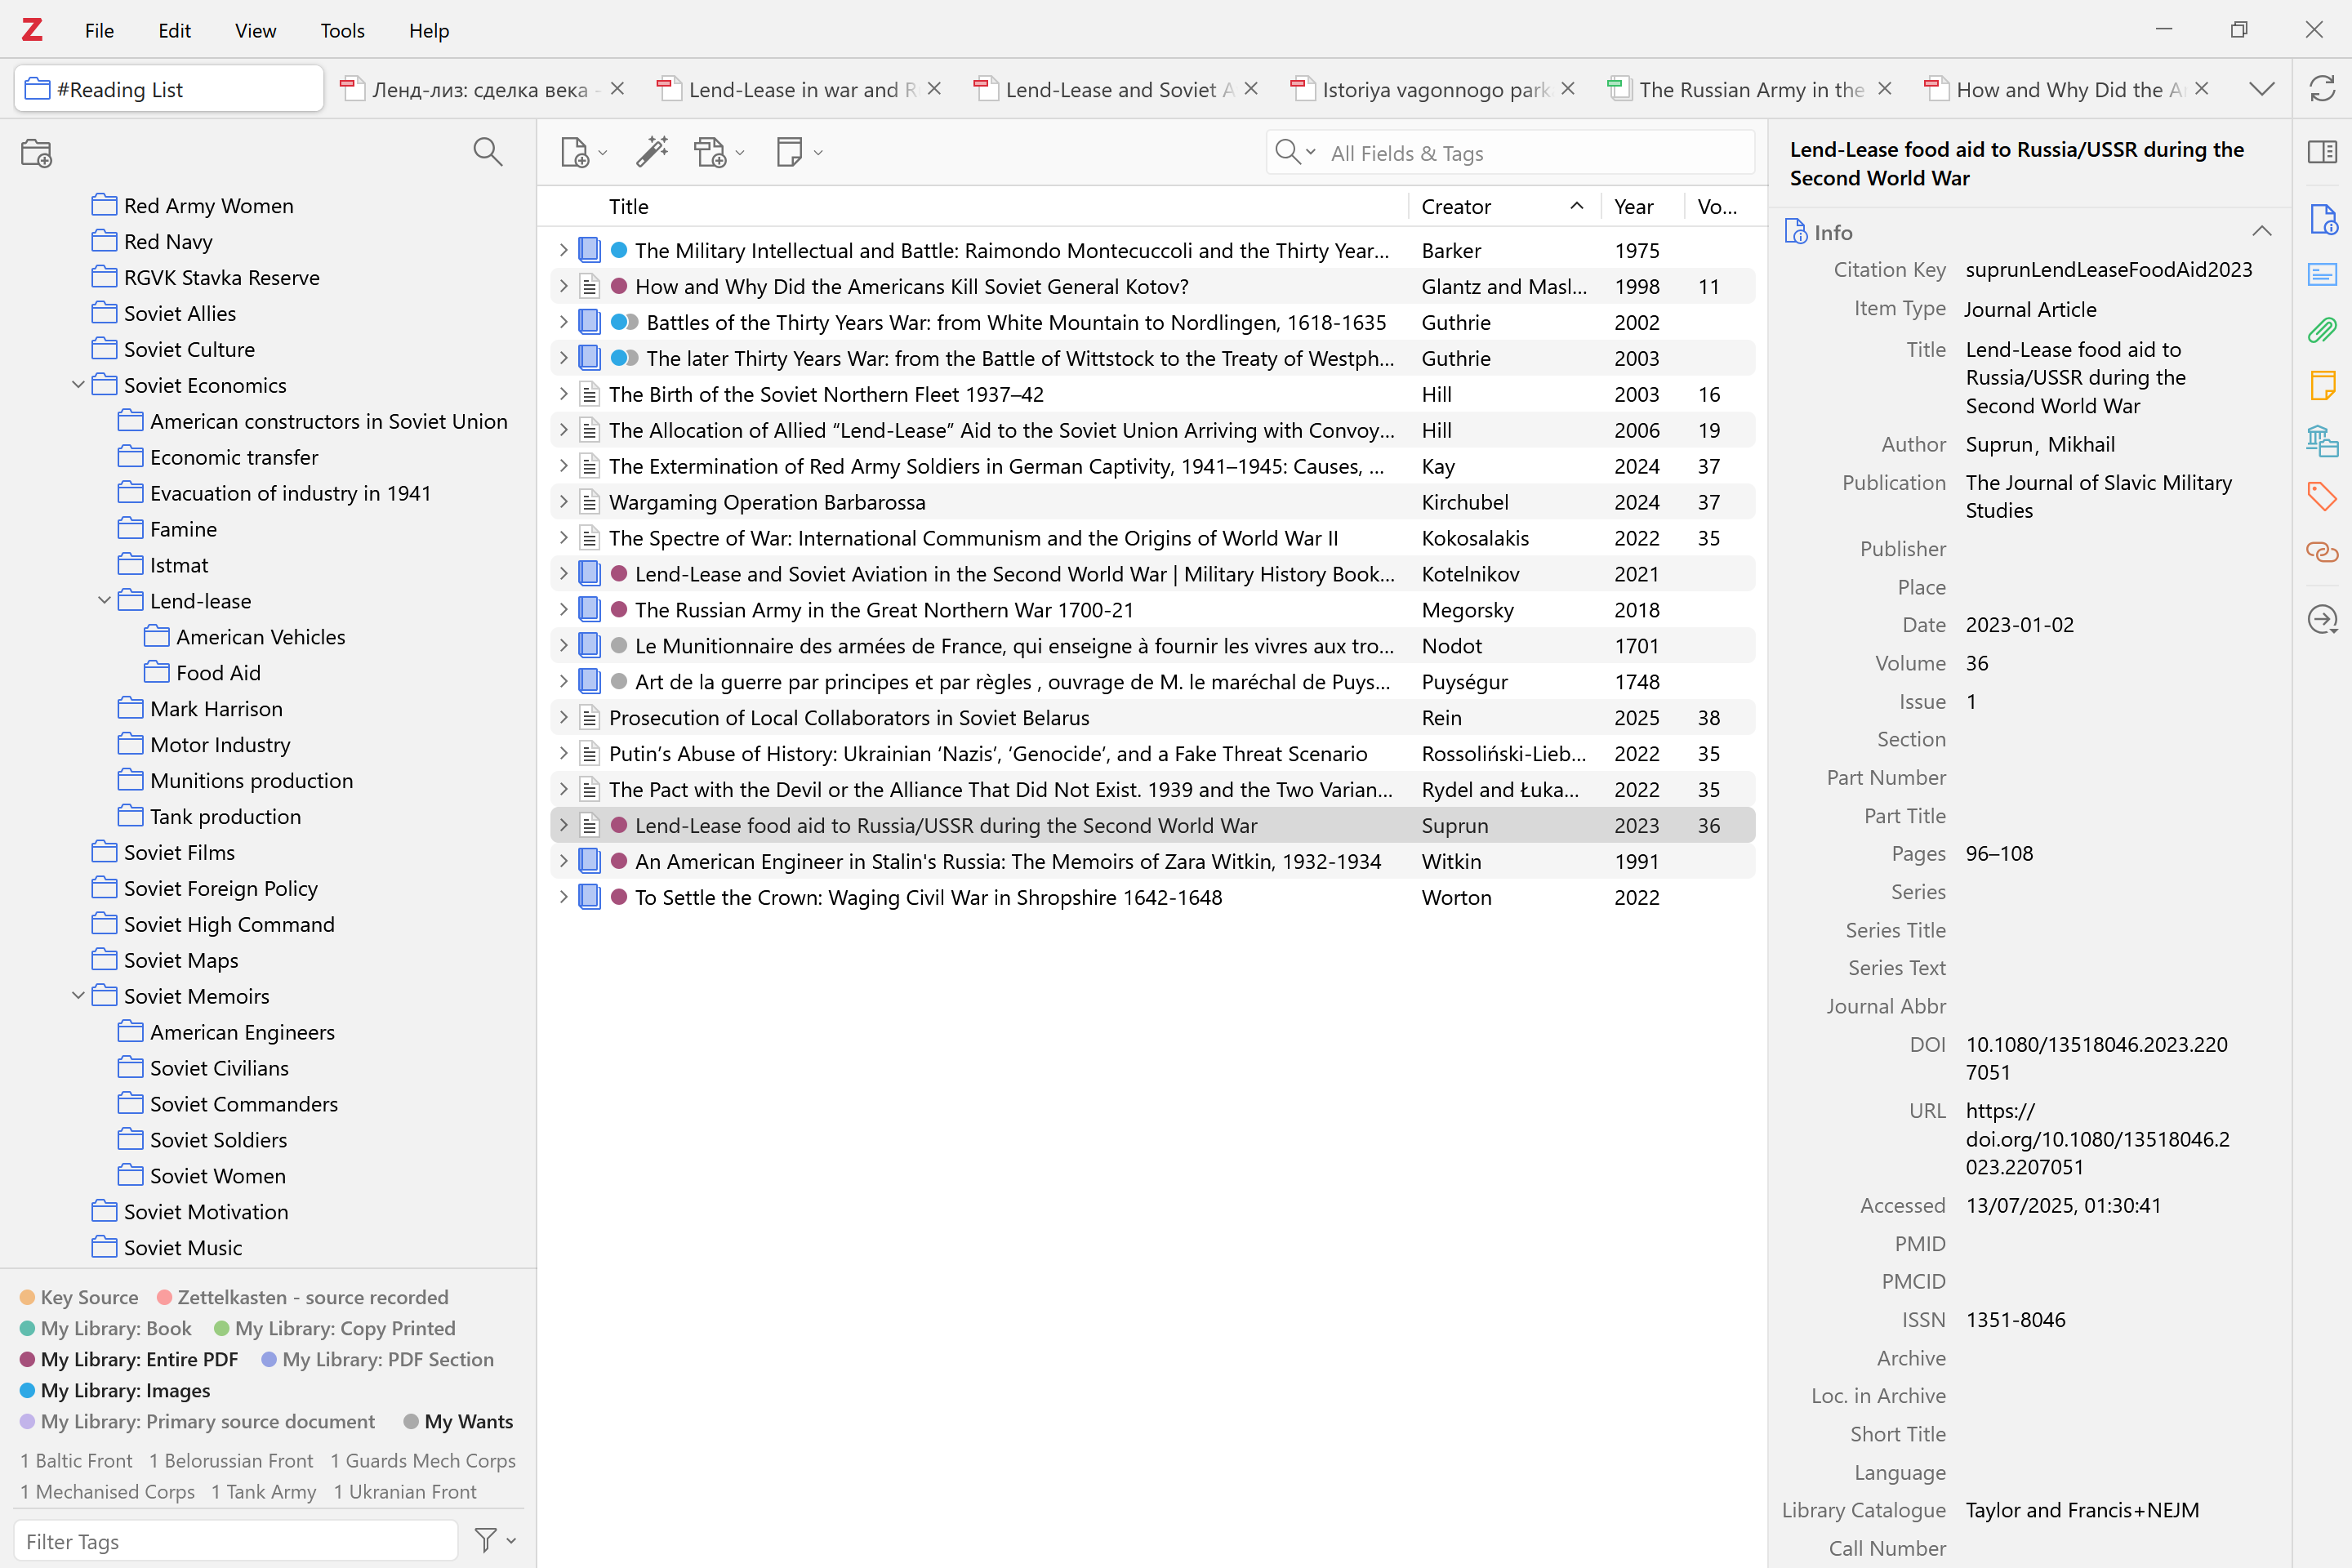Viewport: 2352px width, 1568px height.
Task: Toggle the item pane layout icon
Action: [x=2322, y=152]
